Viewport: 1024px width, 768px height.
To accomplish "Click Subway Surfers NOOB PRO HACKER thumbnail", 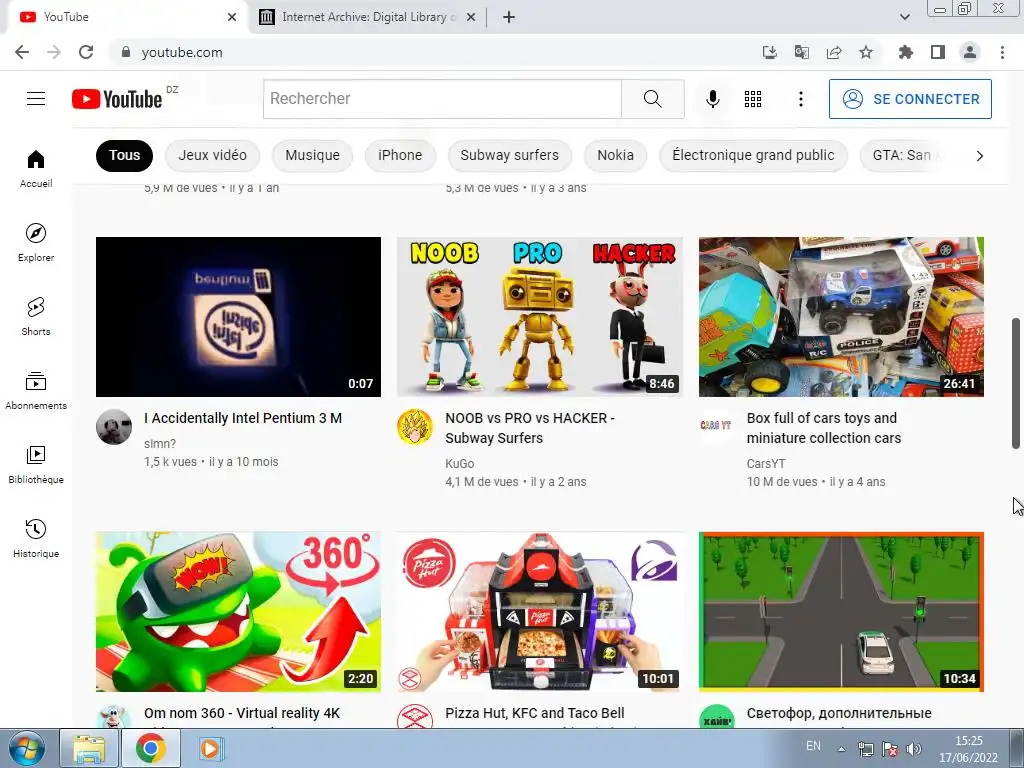I will click(x=539, y=317).
